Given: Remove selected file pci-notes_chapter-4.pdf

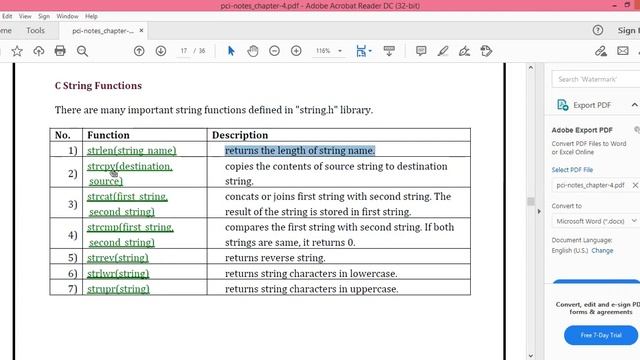Looking at the screenshot, I should tap(635, 185).
